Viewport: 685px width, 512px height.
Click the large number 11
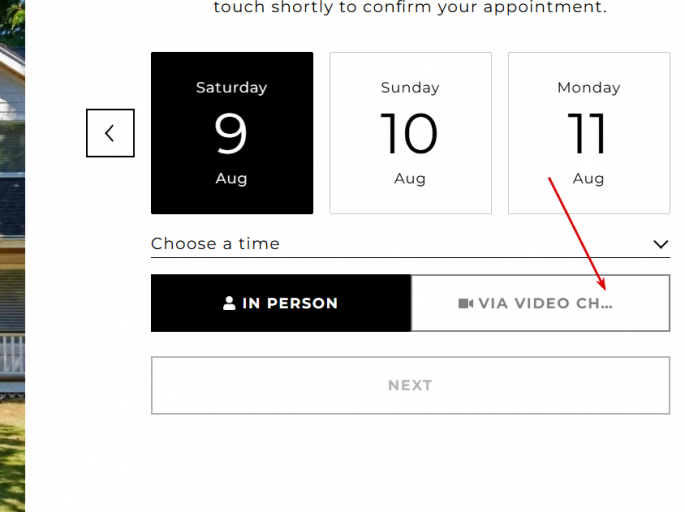coord(586,133)
